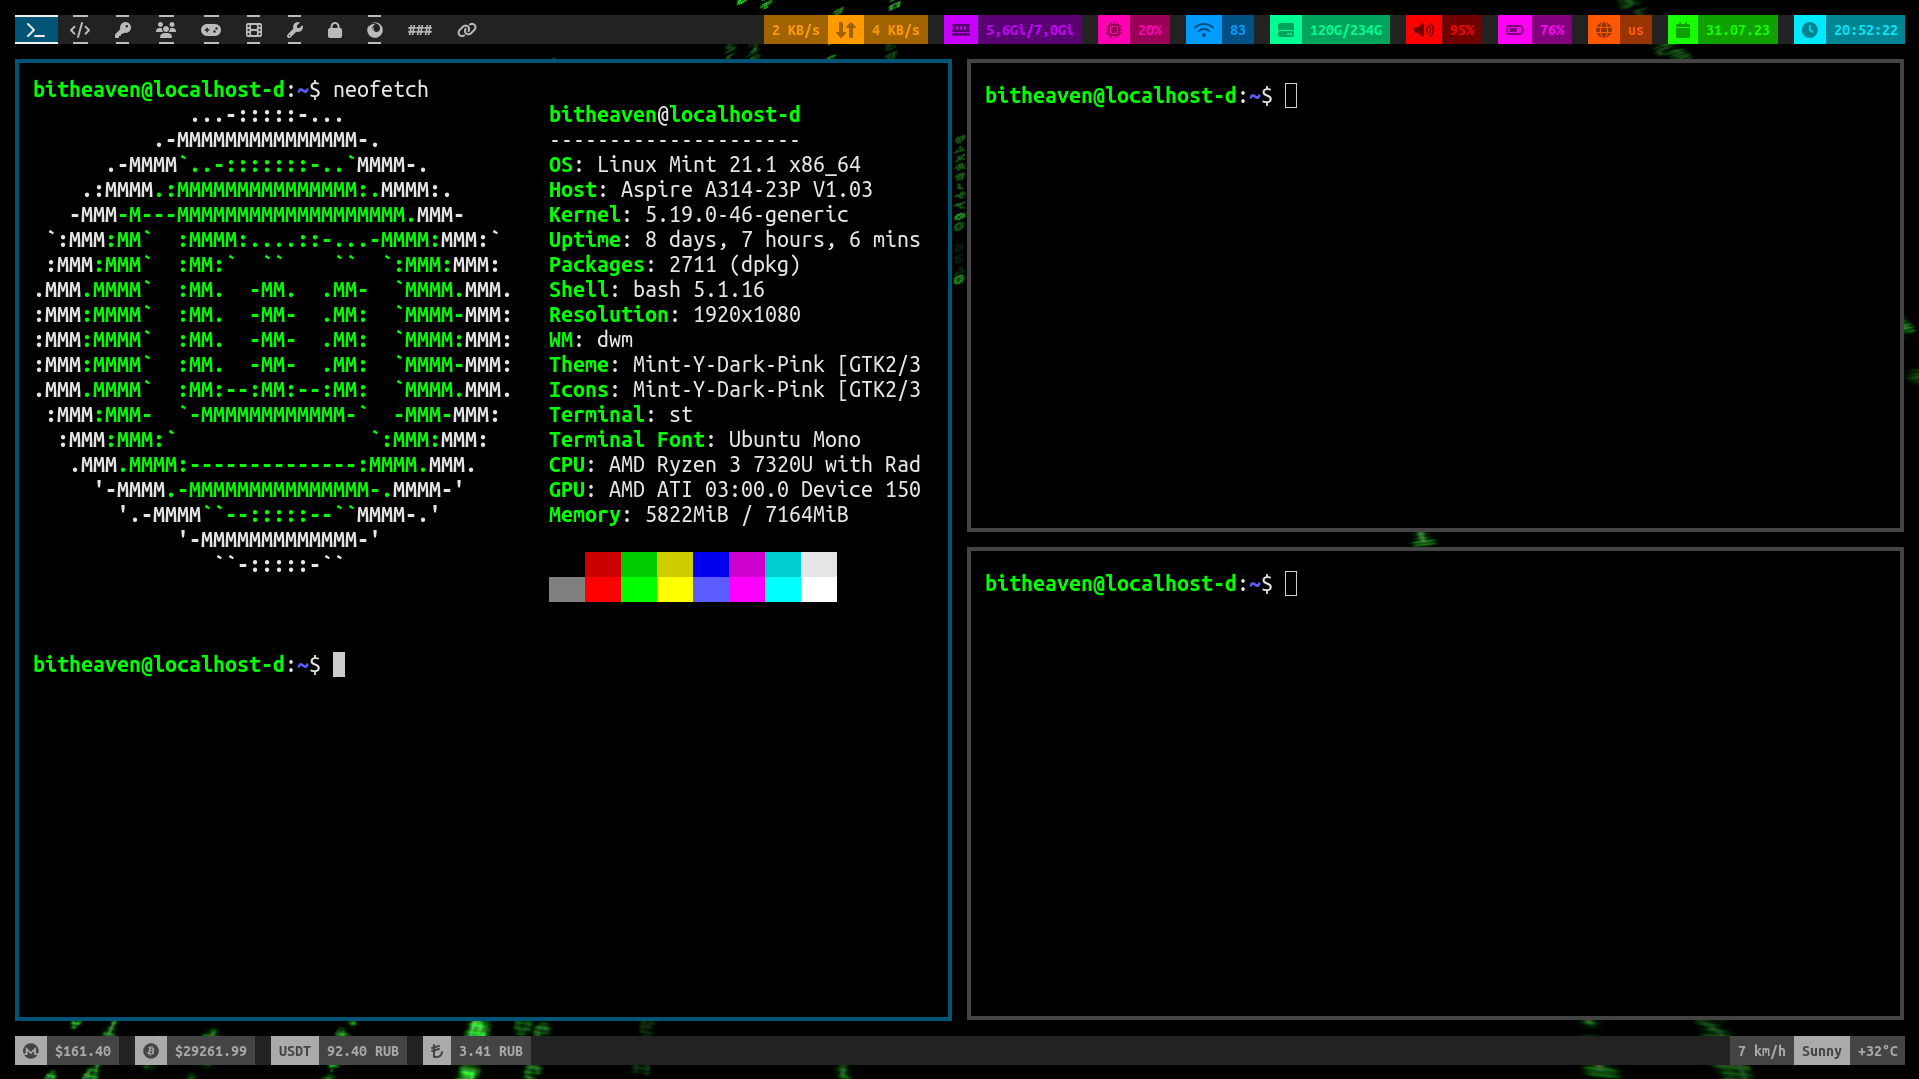Click the time 20:52:22
The width and height of the screenshot is (1919, 1079).
coord(1866,30)
